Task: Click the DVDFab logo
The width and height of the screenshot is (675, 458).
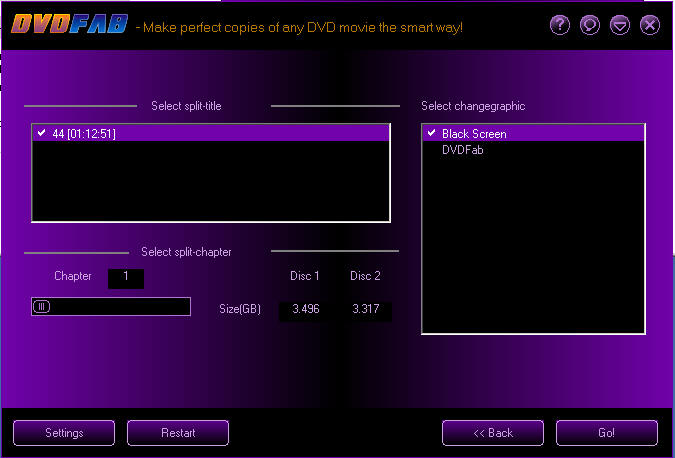Action: tap(69, 24)
